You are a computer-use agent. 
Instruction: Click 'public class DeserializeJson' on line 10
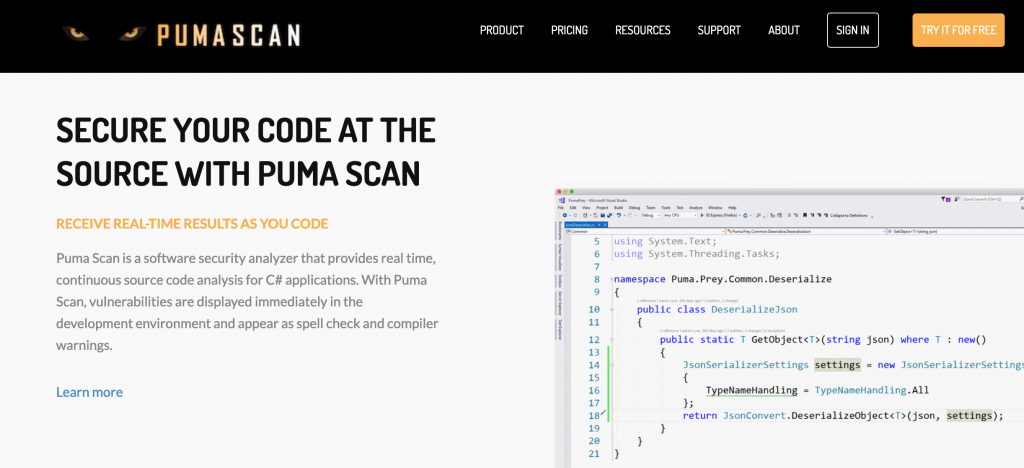[x=717, y=309]
